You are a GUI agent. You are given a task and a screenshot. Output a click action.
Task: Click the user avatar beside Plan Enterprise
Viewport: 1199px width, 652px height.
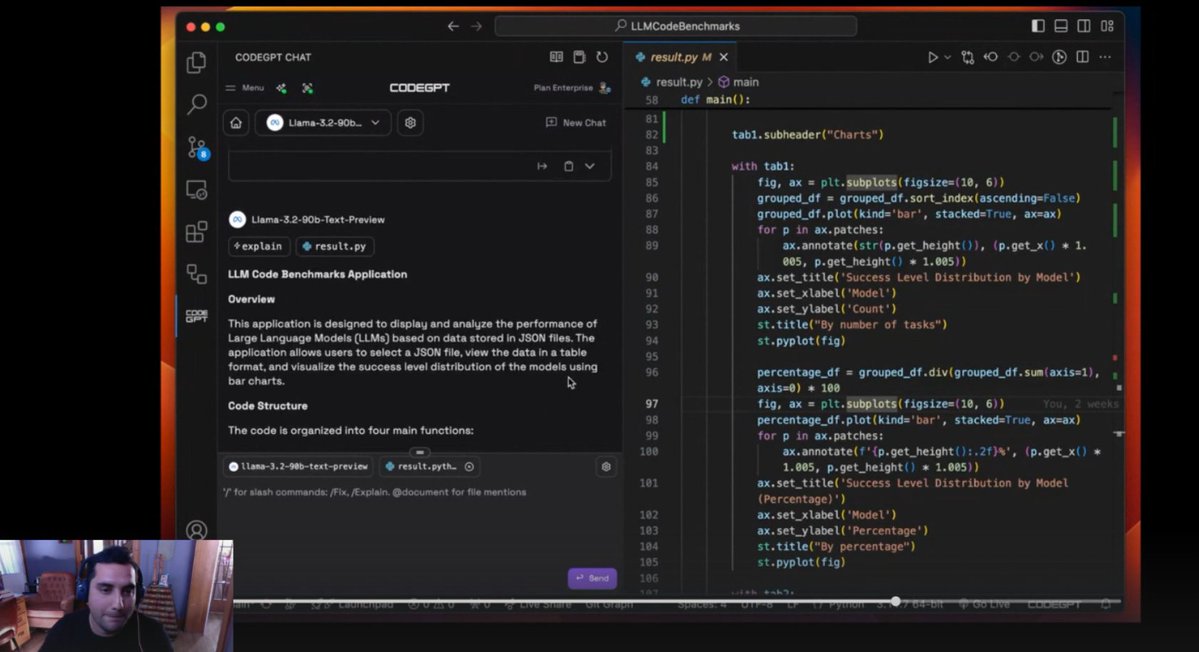click(x=605, y=88)
